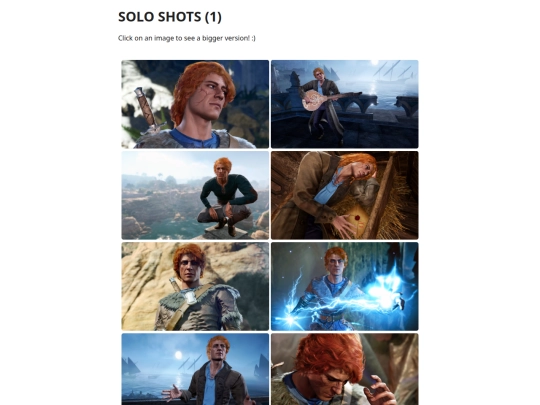View the character crouching above the coast
This screenshot has width=540, height=405.
pyautogui.click(x=195, y=195)
